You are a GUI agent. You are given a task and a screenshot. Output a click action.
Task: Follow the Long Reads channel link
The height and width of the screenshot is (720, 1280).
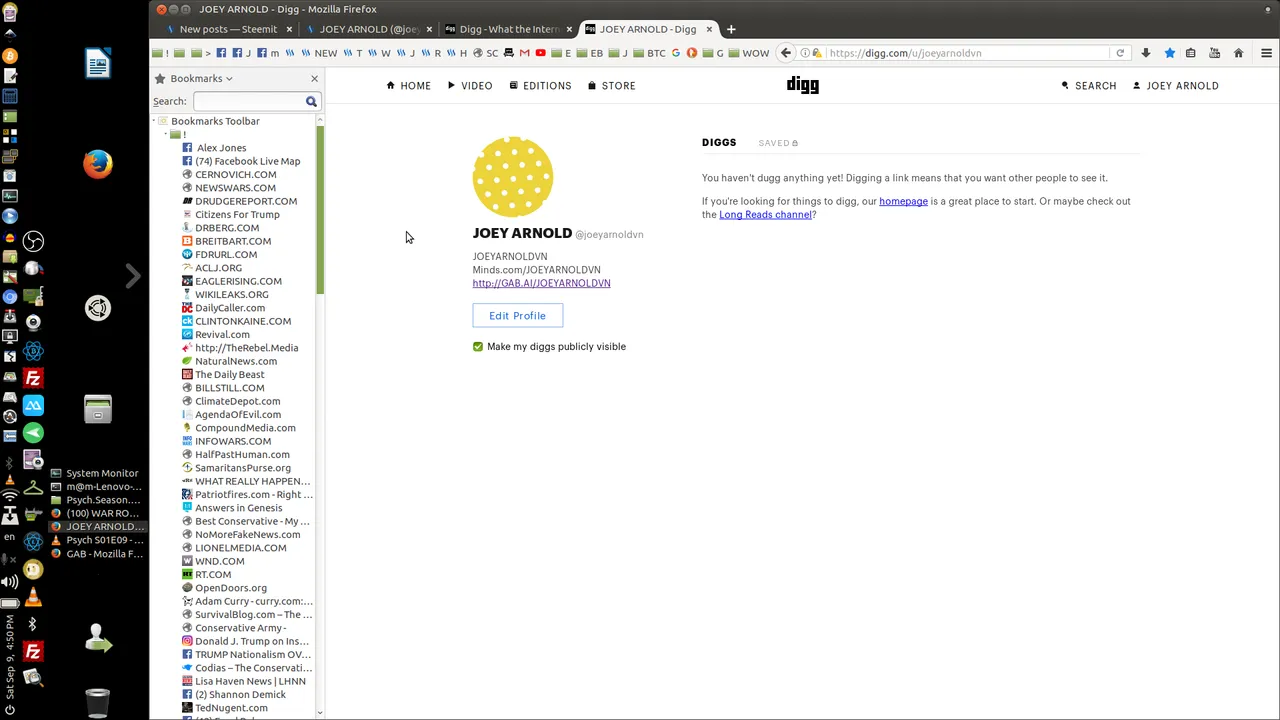coord(765,215)
